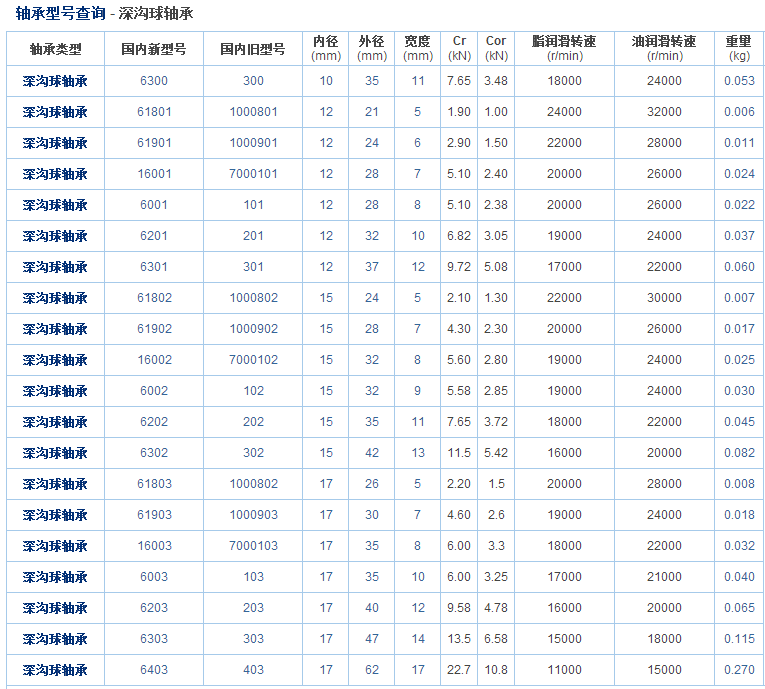Click the 外径 (mm) column header
This screenshot has height=689, width=765.
tap(372, 48)
